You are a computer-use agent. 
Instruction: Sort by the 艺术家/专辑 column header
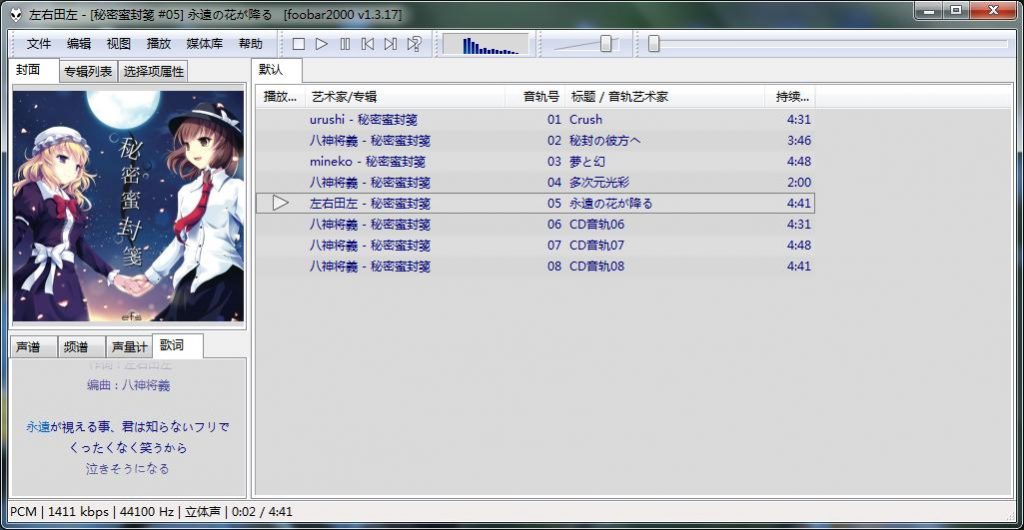[406, 97]
